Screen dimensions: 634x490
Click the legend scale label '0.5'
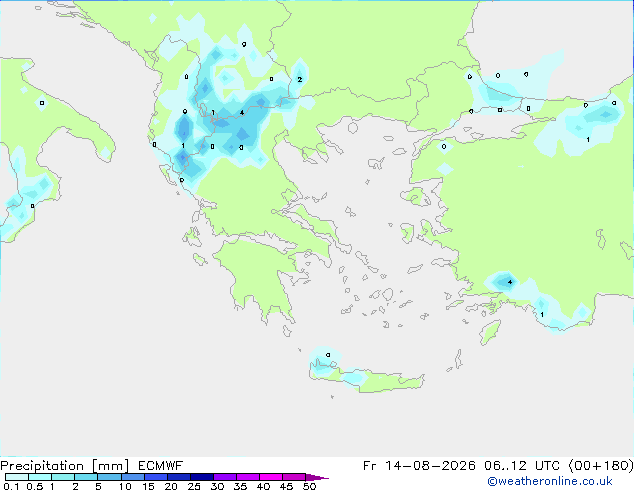35,486
